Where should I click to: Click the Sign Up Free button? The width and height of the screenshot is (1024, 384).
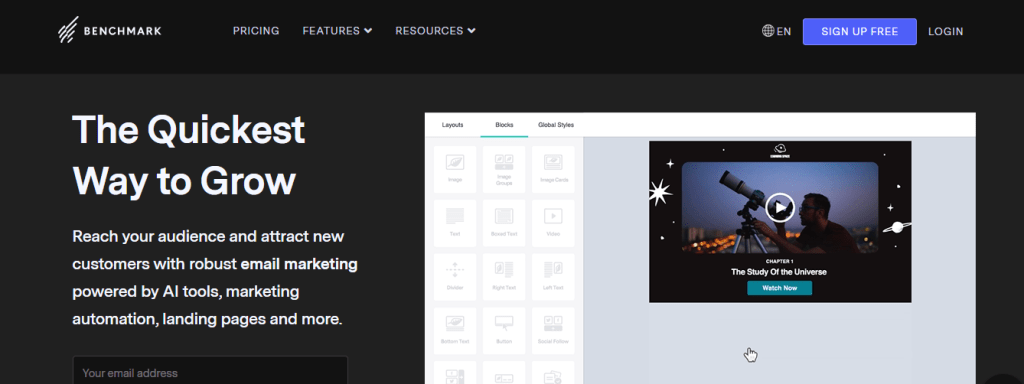[x=859, y=31]
